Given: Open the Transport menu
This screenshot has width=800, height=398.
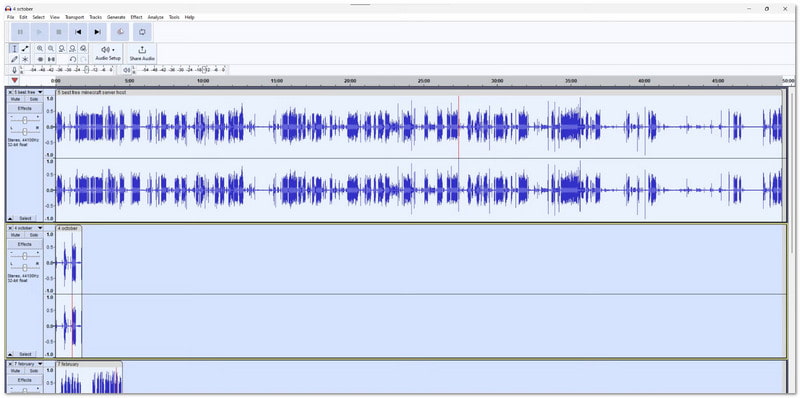Looking at the screenshot, I should pos(74,17).
